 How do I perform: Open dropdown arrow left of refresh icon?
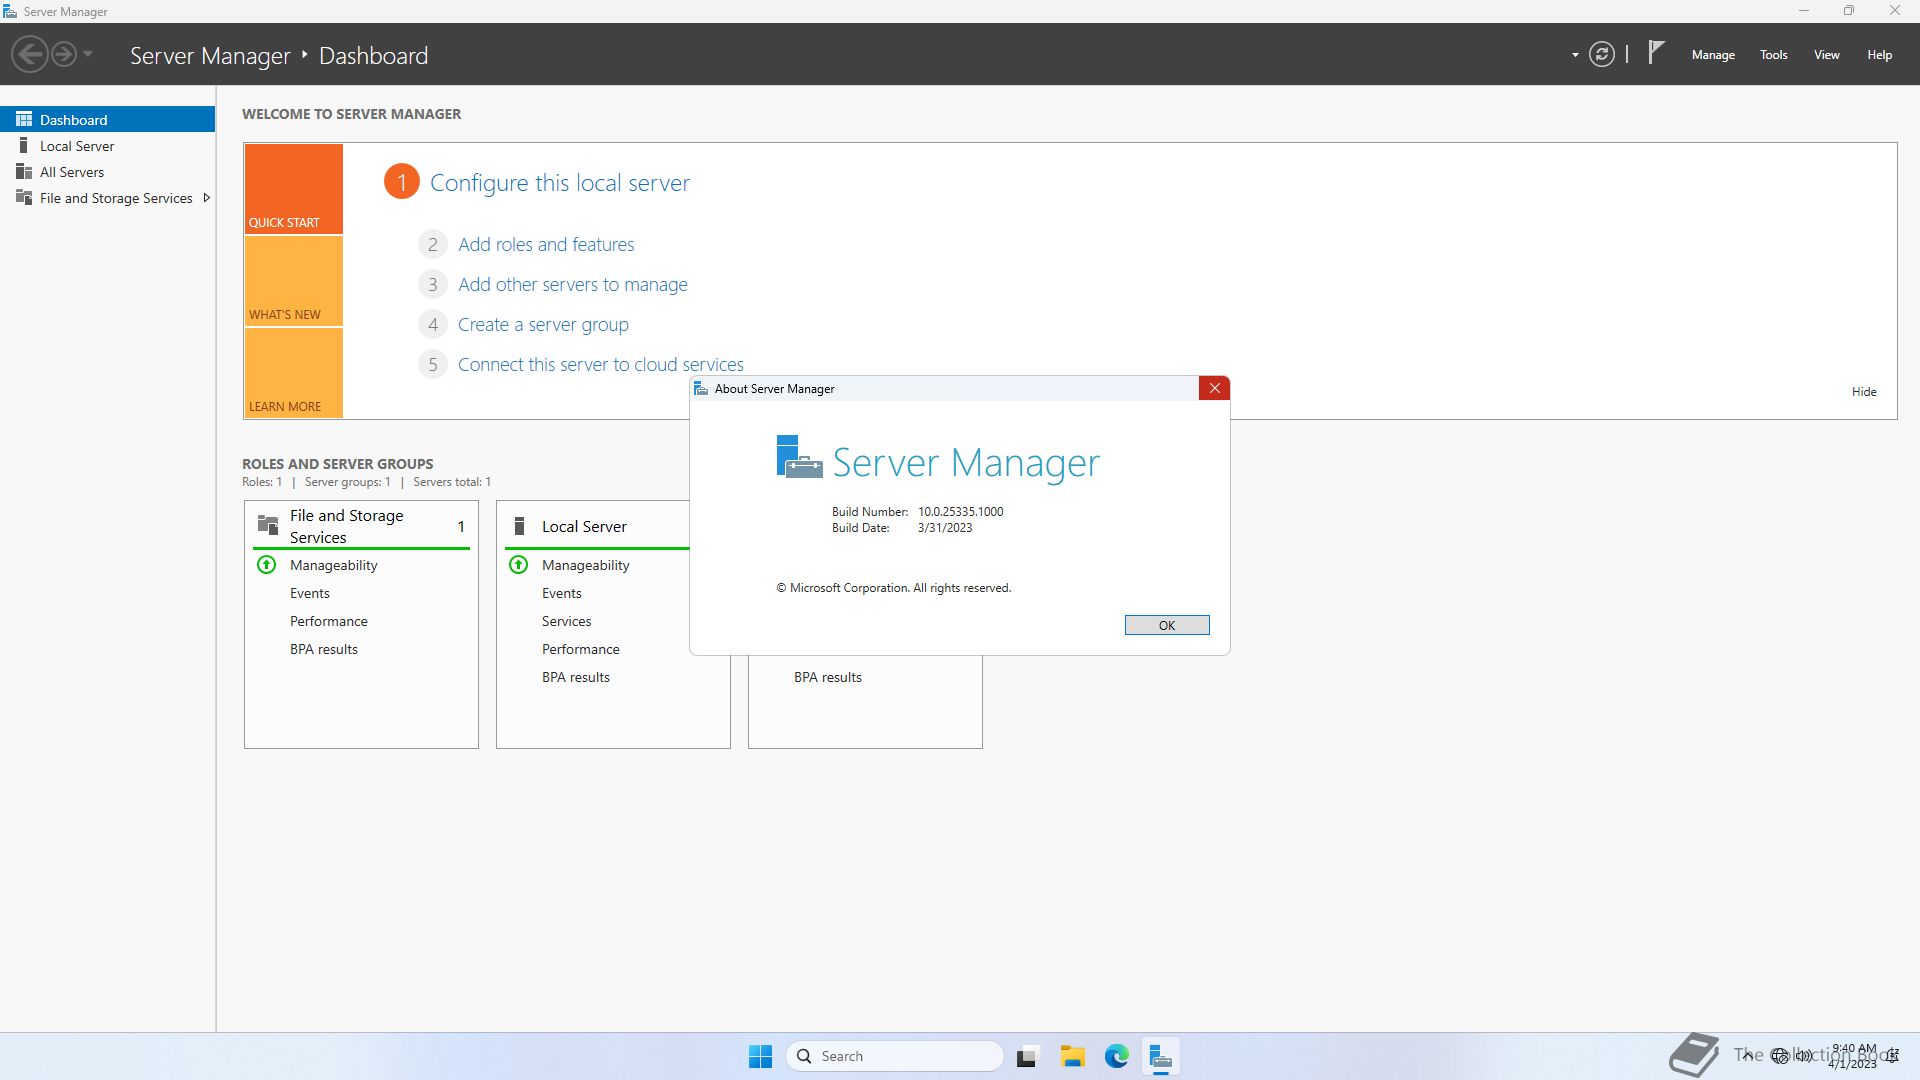pos(1575,55)
